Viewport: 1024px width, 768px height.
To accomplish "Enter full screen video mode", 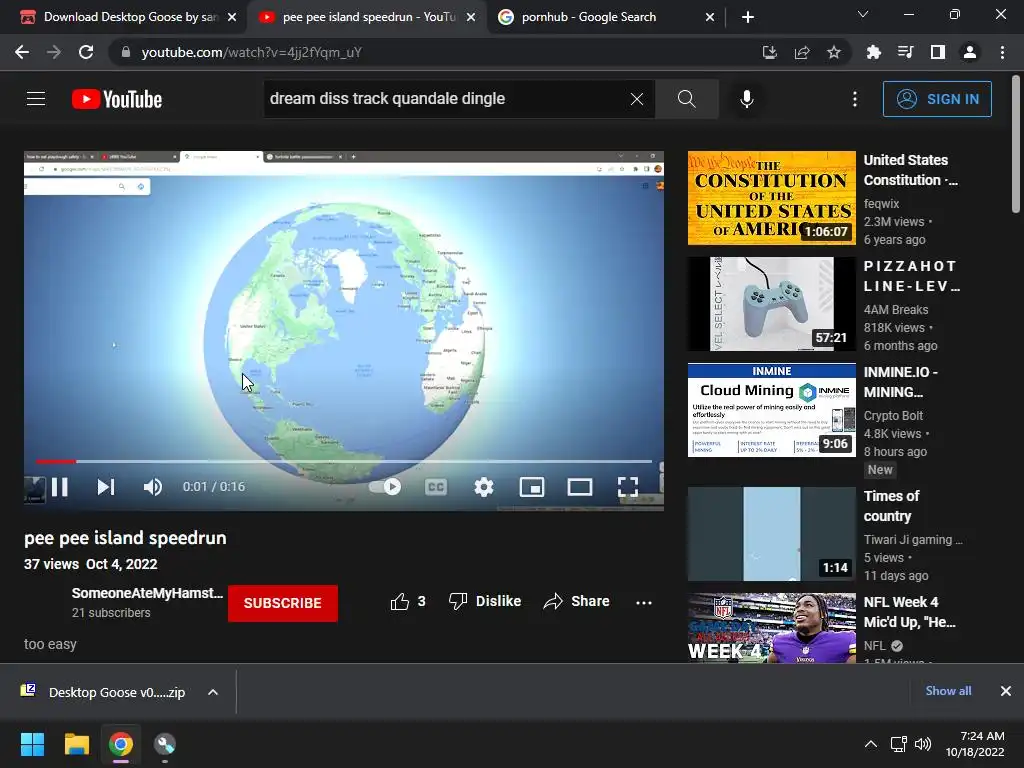I will tap(628, 487).
